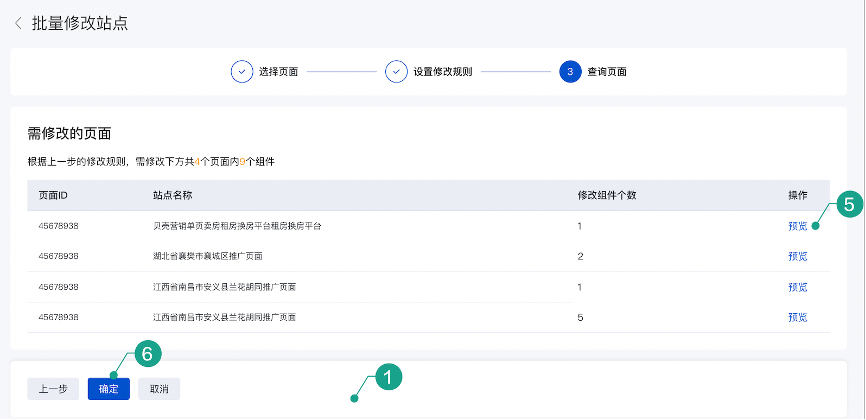Confirm with the blue 确定 button
Image resolution: width=866 pixels, height=420 pixels.
click(x=109, y=389)
